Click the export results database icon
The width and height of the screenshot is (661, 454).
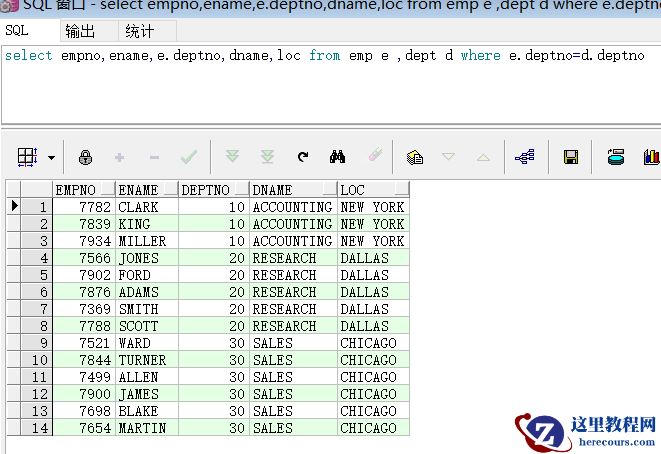tap(616, 157)
